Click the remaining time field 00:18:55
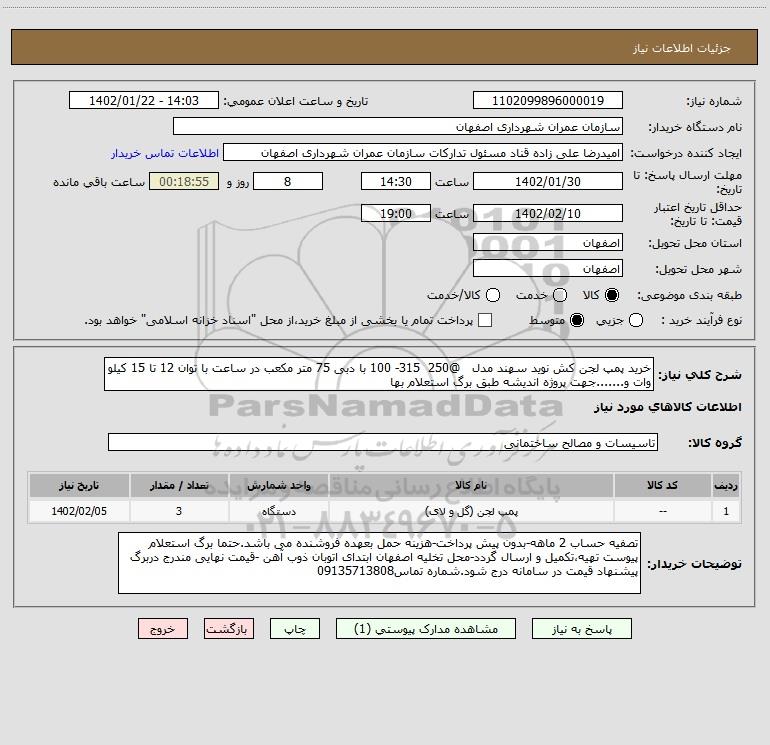Screen dimensions: 770x745 click(x=184, y=181)
